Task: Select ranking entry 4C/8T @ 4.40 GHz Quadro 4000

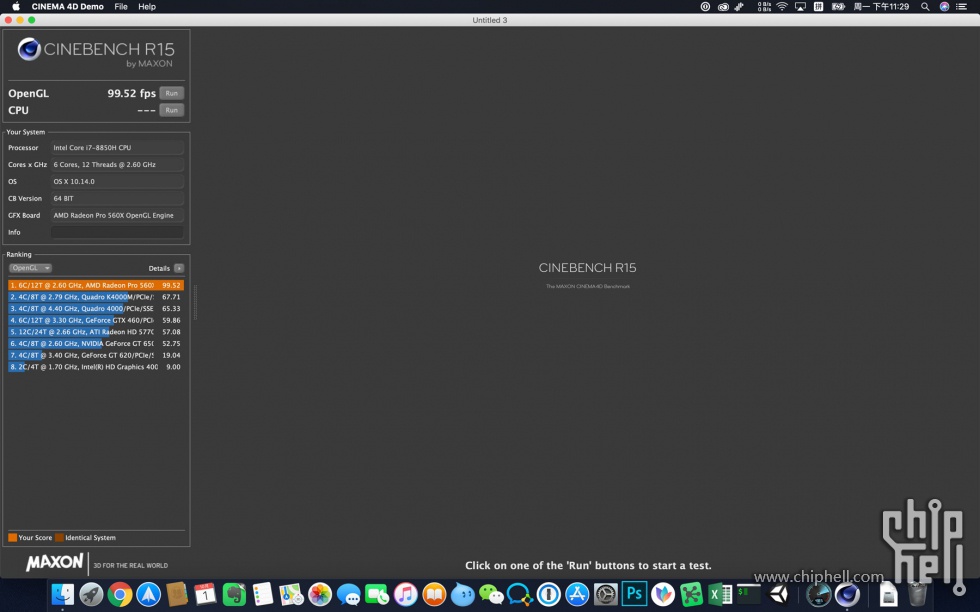Action: pos(96,309)
